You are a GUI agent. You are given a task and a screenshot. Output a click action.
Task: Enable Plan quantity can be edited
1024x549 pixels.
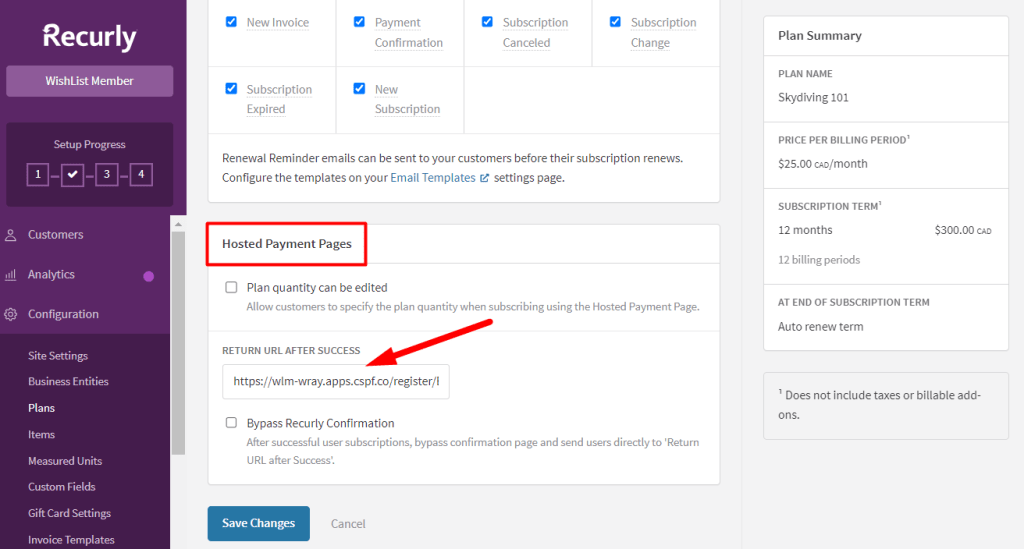pos(231,287)
